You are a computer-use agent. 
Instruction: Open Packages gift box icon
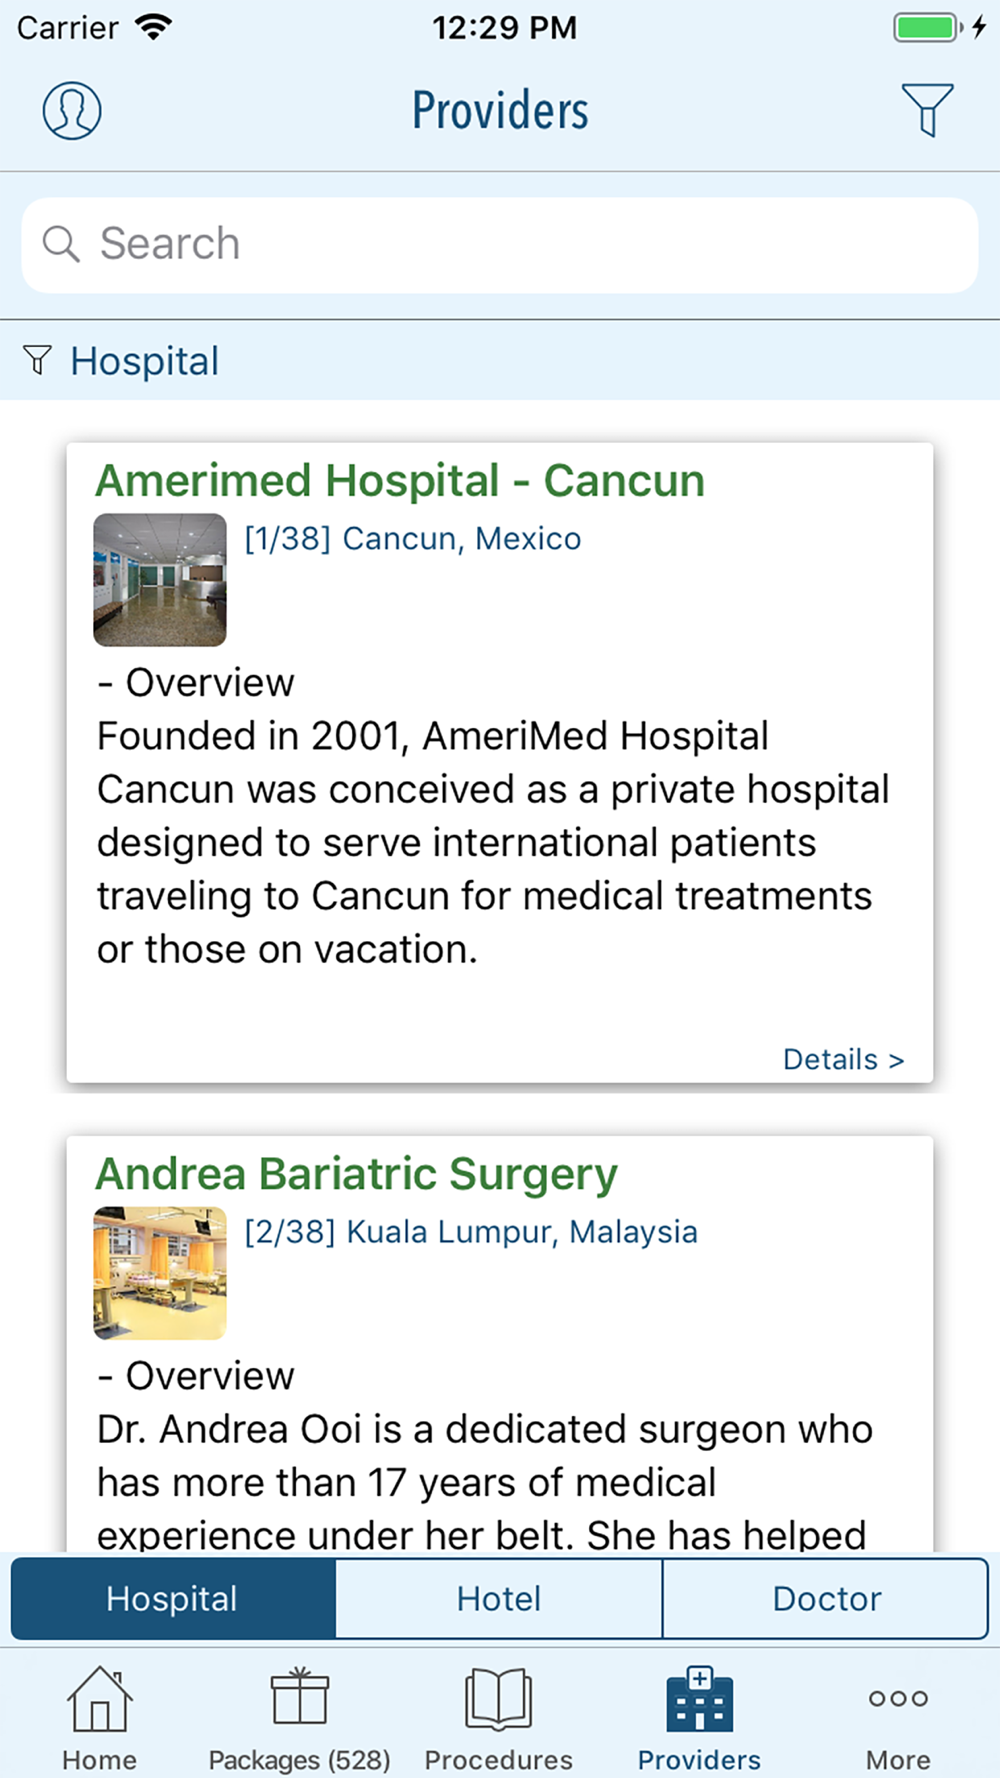click(299, 1697)
